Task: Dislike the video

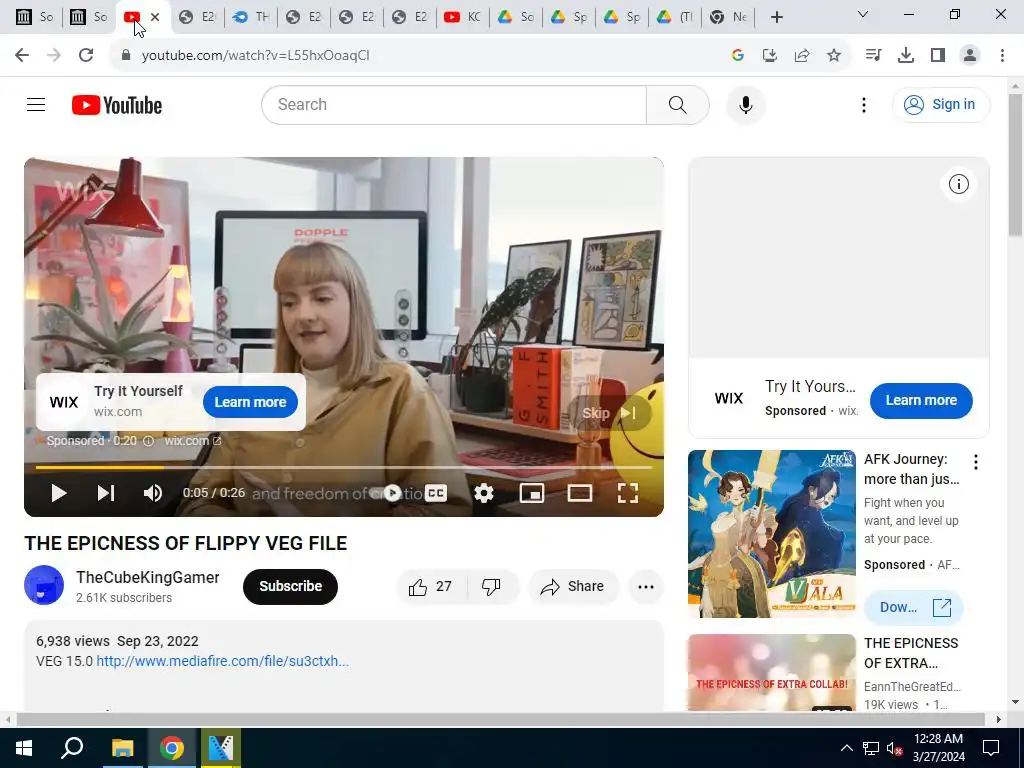Action: 491,586
